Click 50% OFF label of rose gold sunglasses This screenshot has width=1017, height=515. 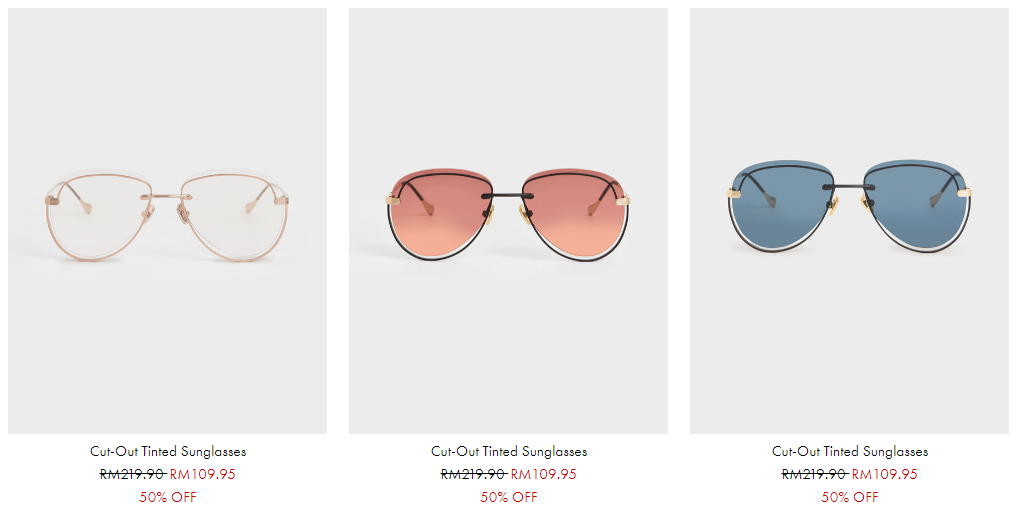point(167,497)
